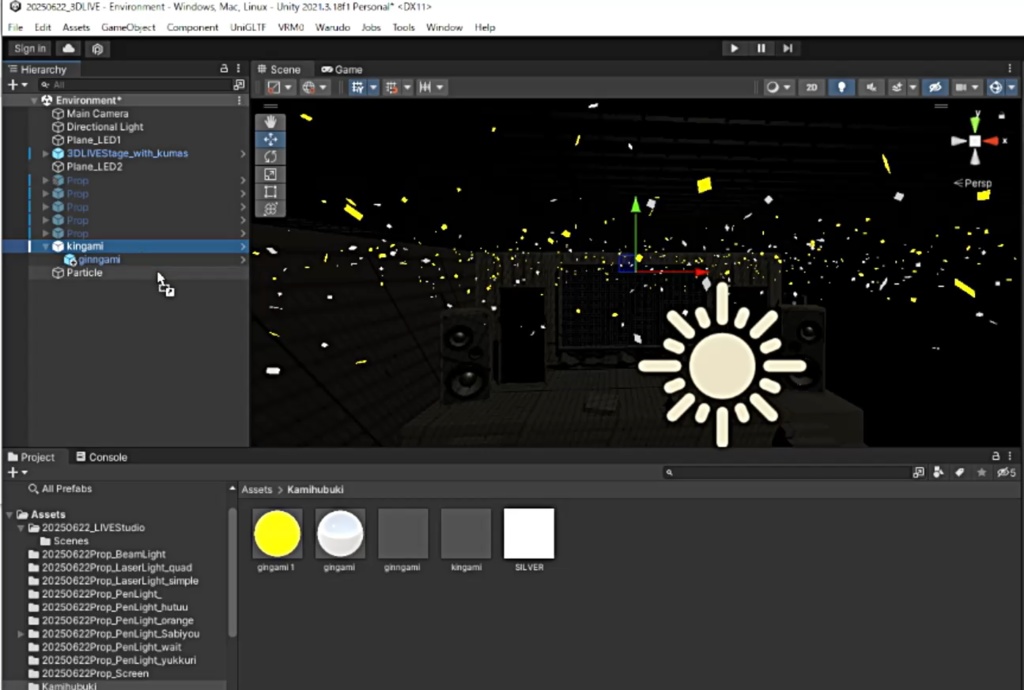The width and height of the screenshot is (1024, 690).
Task: Switch to the Console tab
Action: tap(102, 457)
